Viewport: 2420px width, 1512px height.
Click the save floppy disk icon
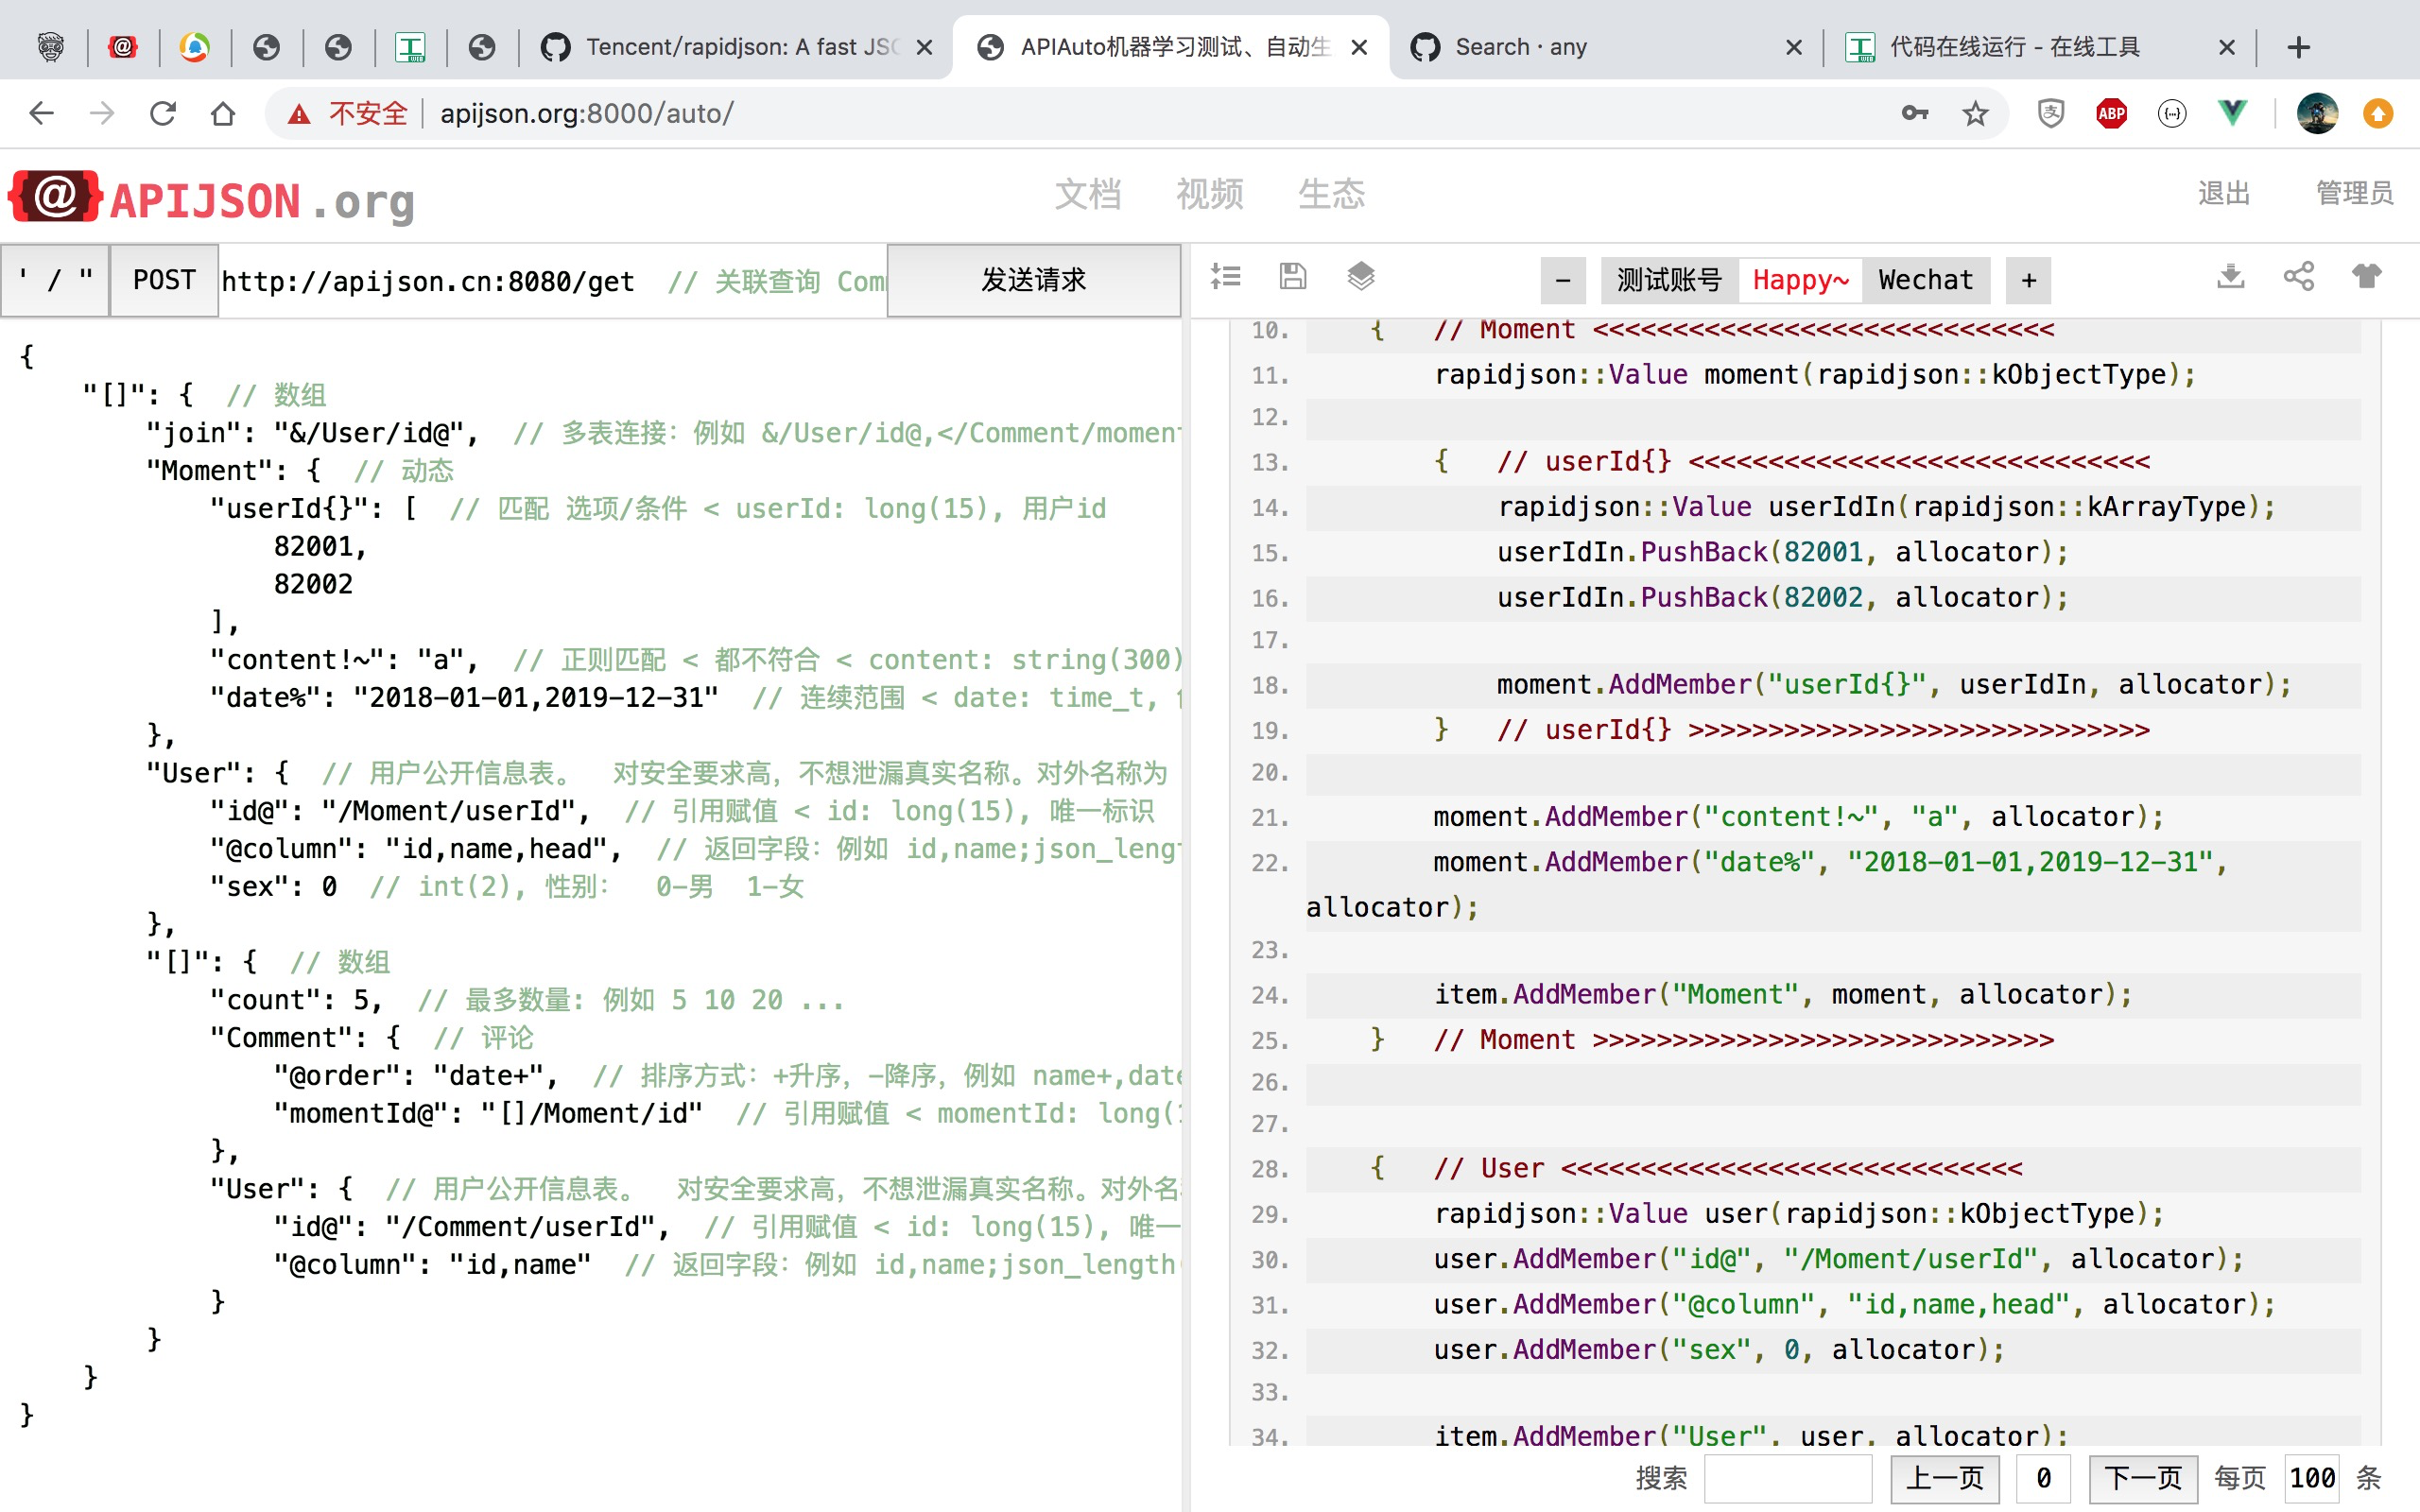coord(1292,276)
